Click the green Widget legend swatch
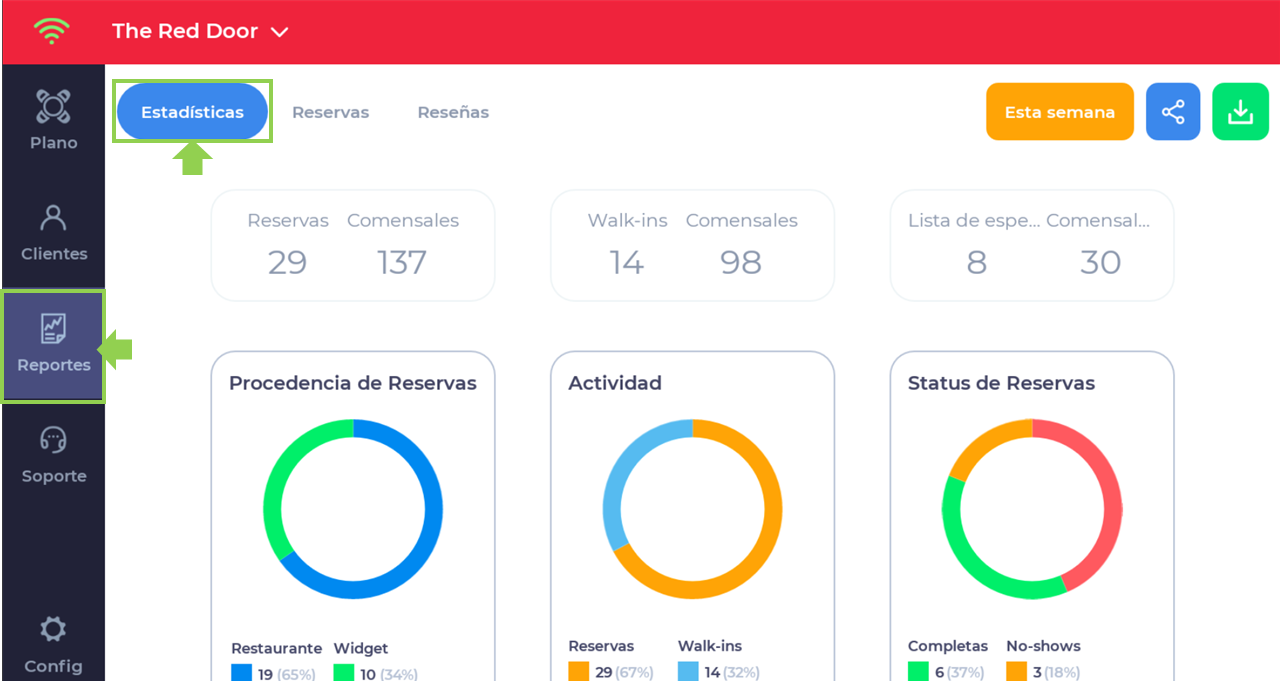The width and height of the screenshot is (1281, 686). pyautogui.click(x=344, y=673)
